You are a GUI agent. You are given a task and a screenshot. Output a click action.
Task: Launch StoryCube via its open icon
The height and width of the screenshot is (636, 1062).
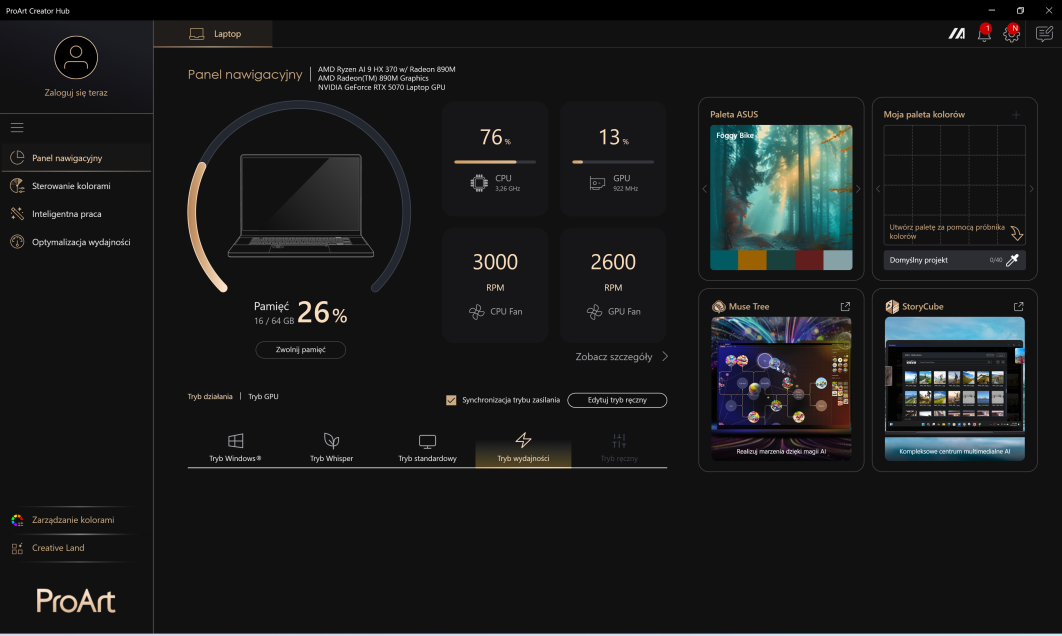pos(1018,307)
